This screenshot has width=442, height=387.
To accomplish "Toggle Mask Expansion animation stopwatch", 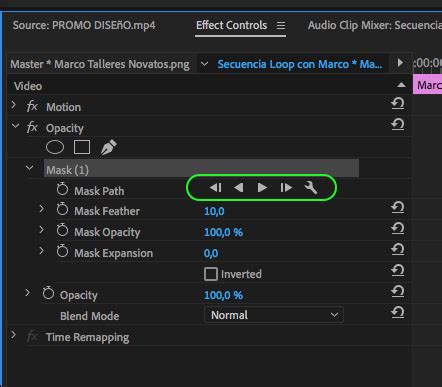I will pos(62,251).
